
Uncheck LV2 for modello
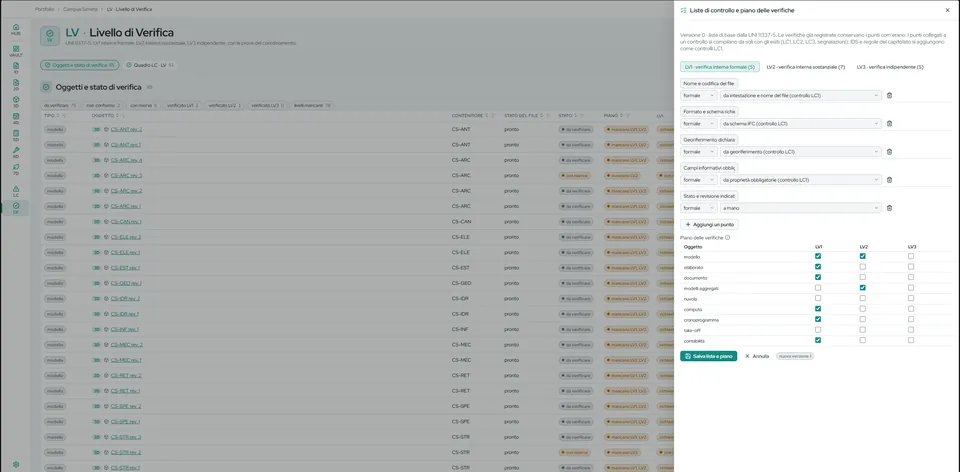point(863,257)
